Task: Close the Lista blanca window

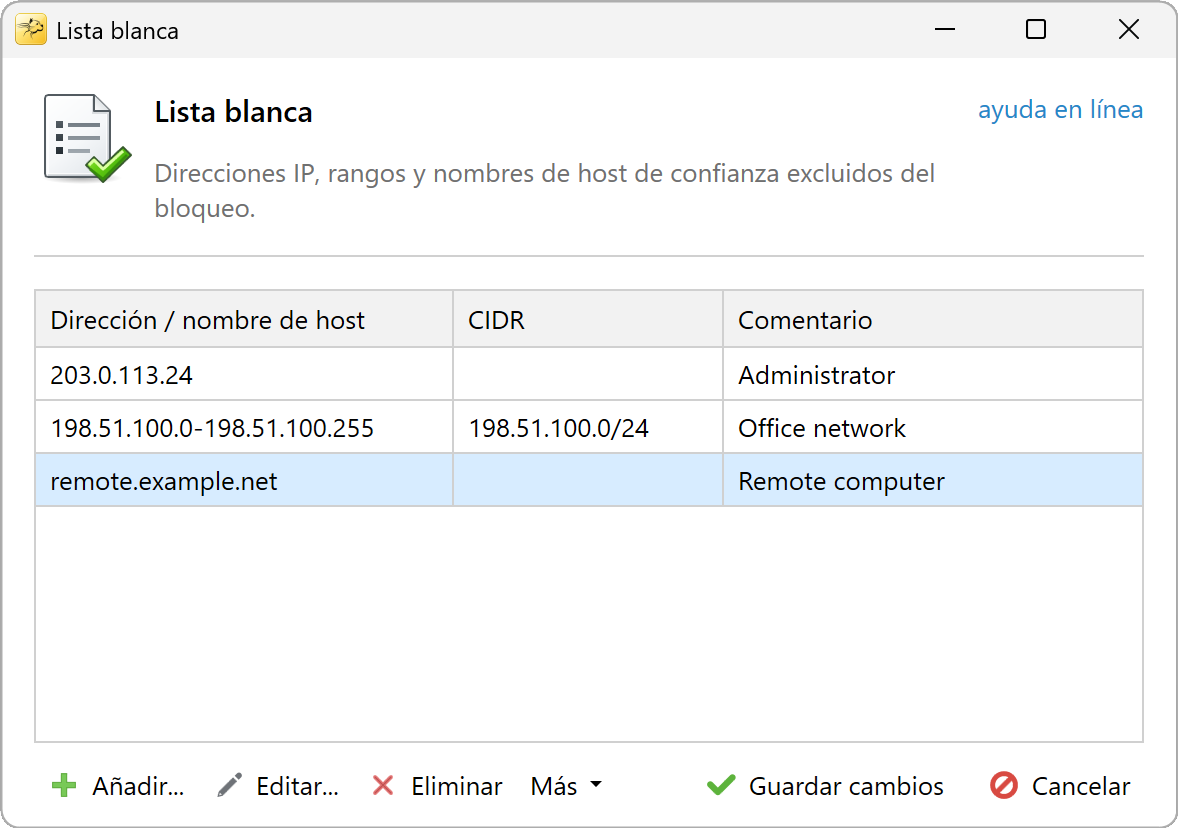Action: 1128,29
